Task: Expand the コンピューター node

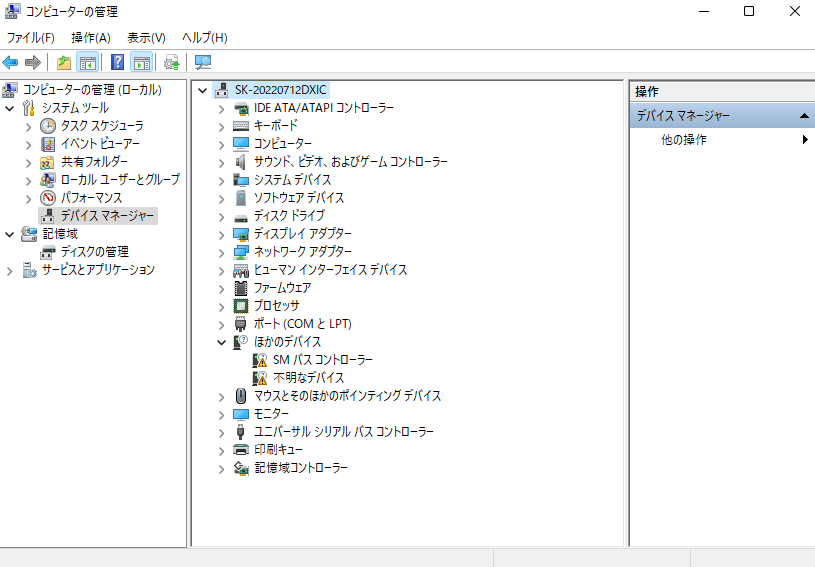Action: pos(221,144)
